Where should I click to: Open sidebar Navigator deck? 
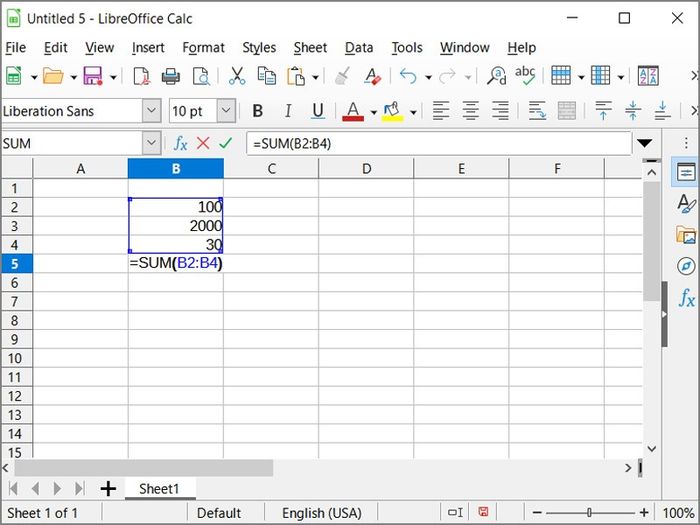point(686,267)
